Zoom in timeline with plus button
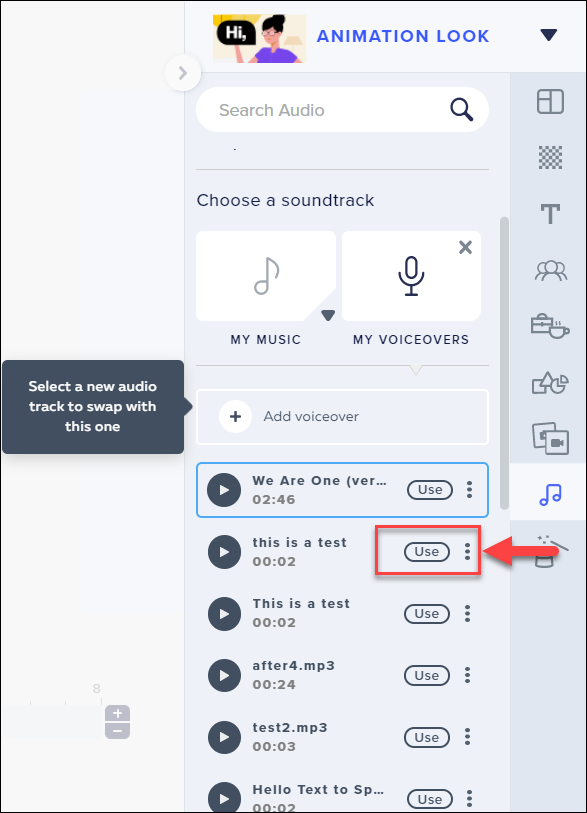 tap(117, 713)
